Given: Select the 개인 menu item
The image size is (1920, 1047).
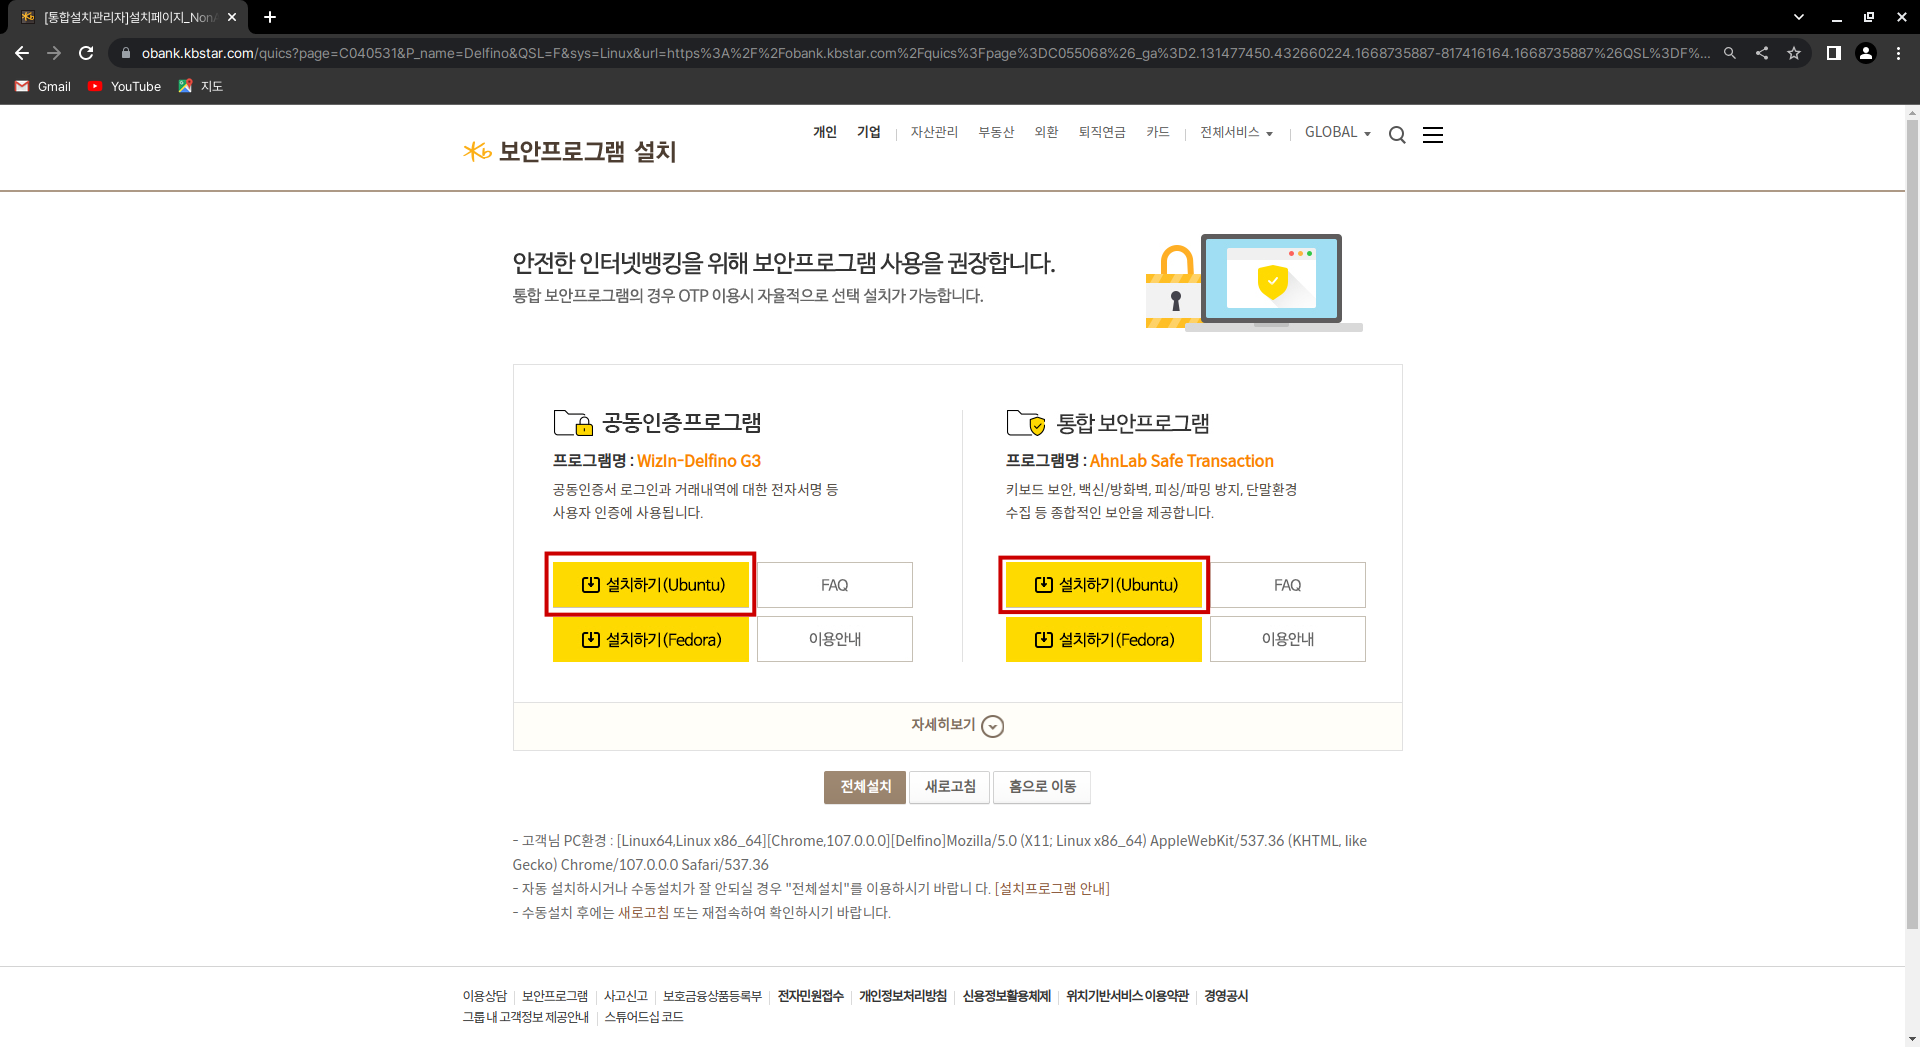Looking at the screenshot, I should (824, 132).
